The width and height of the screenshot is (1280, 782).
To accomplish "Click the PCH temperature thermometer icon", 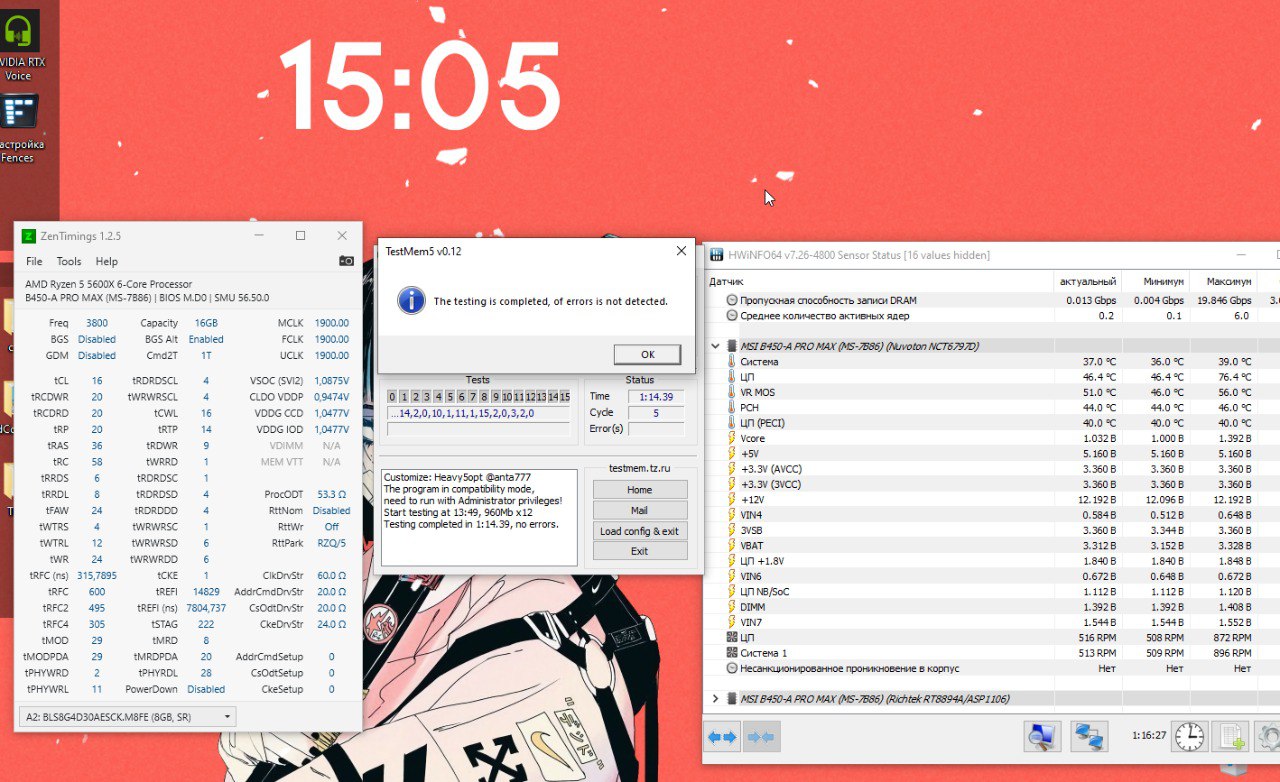I will pyautogui.click(x=732, y=408).
